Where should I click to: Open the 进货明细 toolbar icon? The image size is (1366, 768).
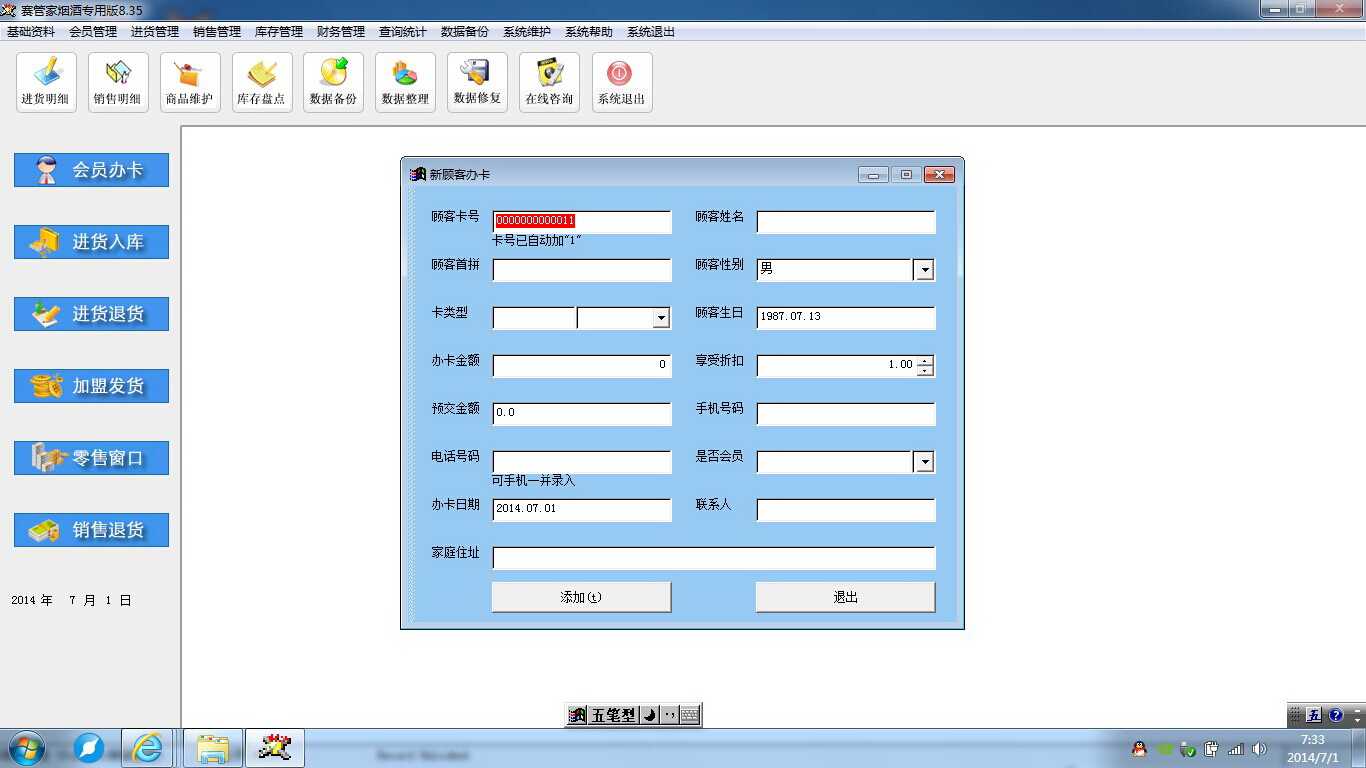[x=46, y=82]
